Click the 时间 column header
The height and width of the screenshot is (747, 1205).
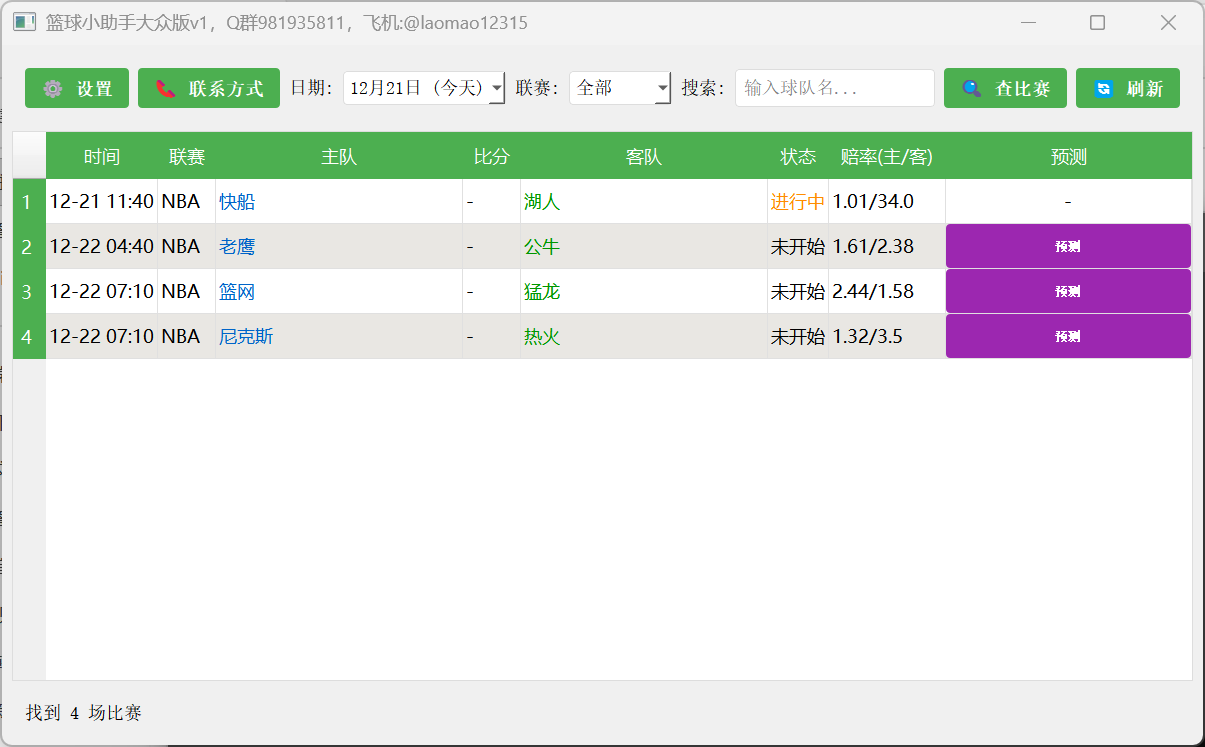[x=101, y=156]
